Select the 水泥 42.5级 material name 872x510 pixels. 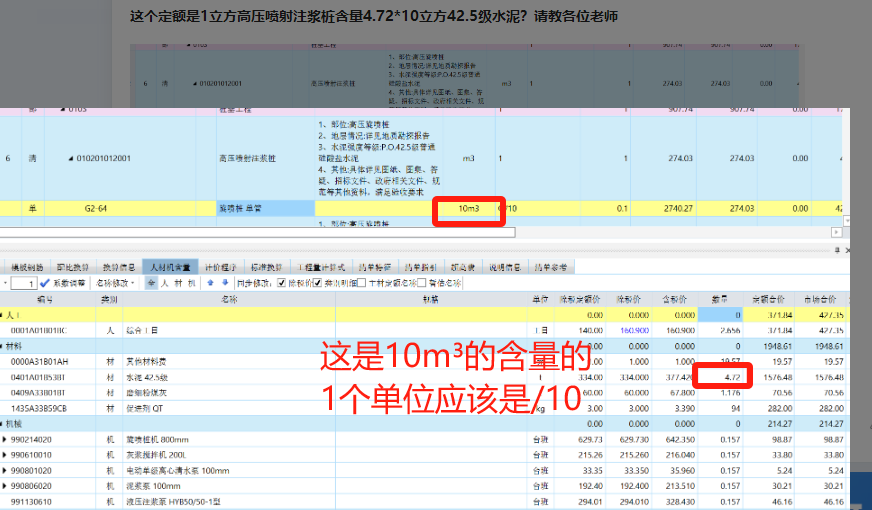click(x=147, y=377)
